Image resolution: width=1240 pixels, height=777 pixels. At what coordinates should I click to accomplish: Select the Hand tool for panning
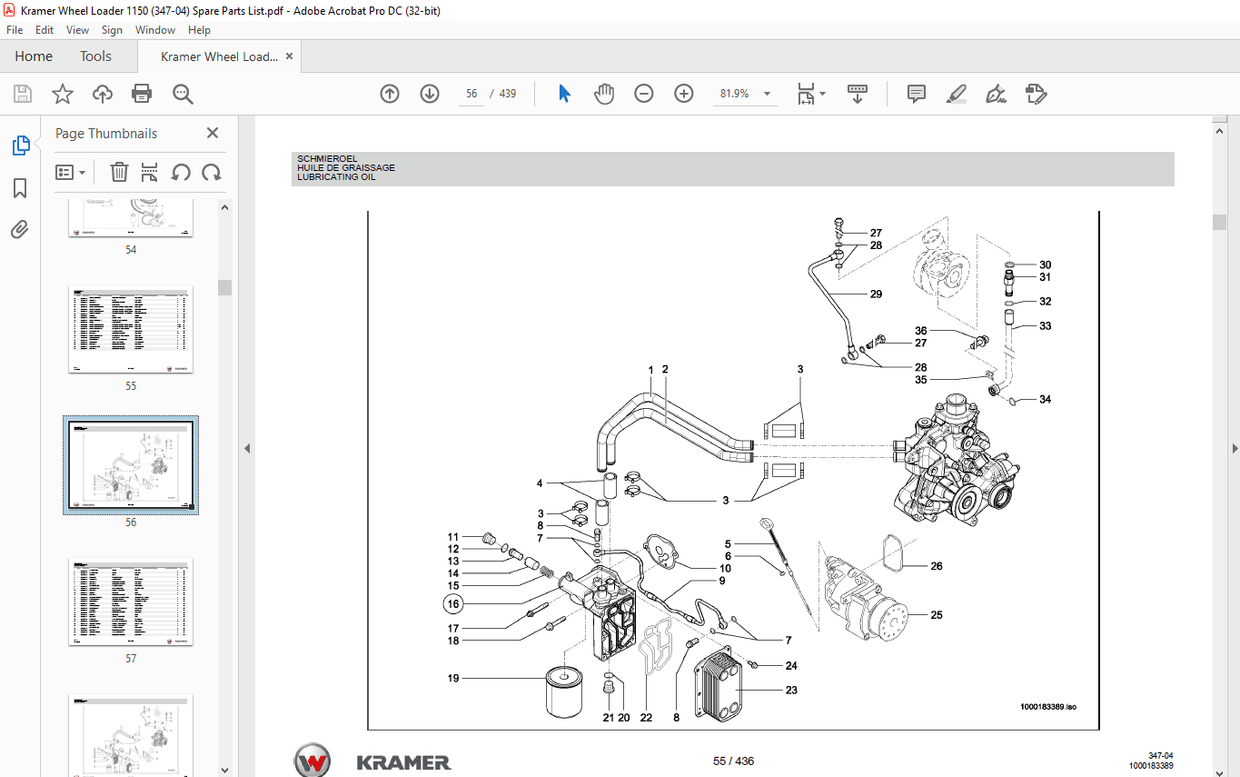(604, 93)
